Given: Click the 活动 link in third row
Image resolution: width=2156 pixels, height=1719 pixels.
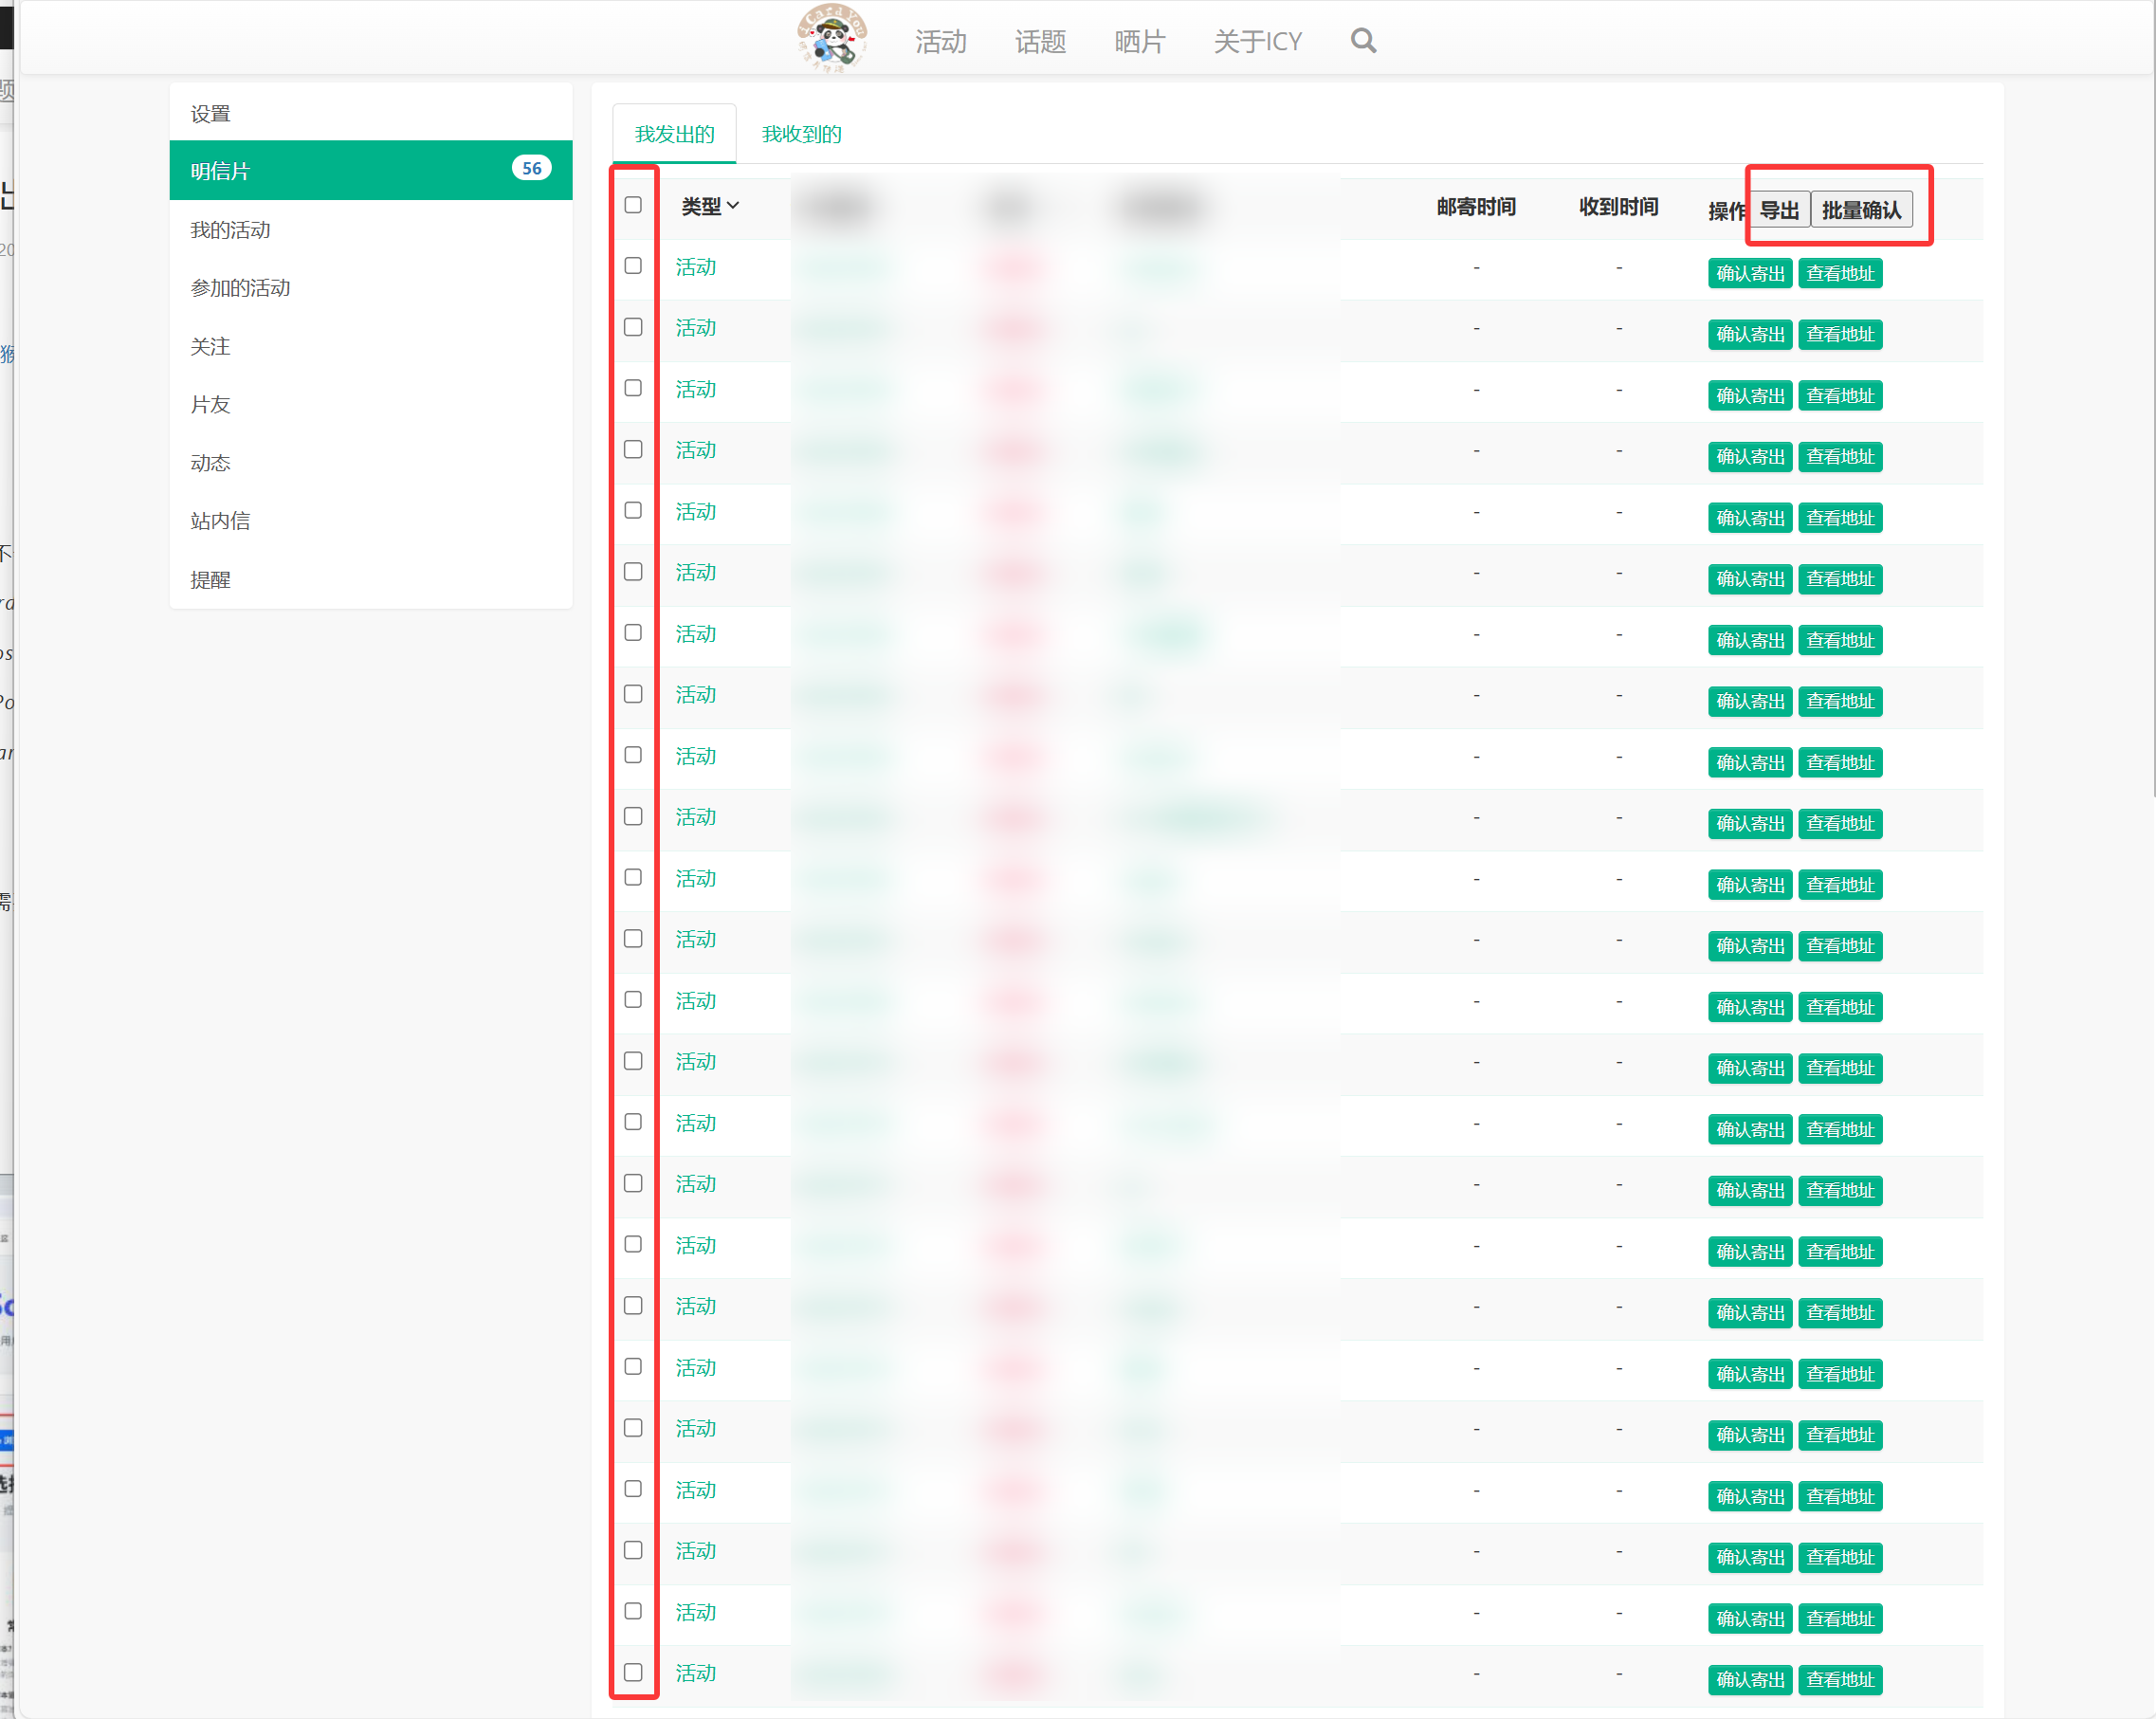Looking at the screenshot, I should tap(695, 389).
